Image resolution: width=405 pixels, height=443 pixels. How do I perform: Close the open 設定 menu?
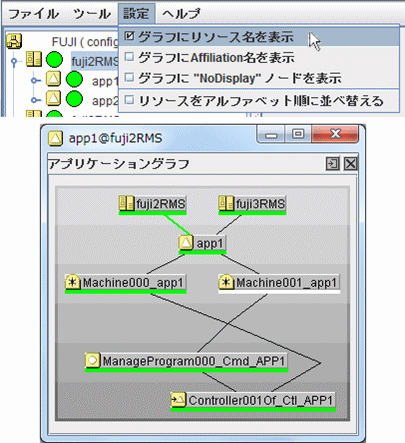pyautogui.click(x=136, y=14)
